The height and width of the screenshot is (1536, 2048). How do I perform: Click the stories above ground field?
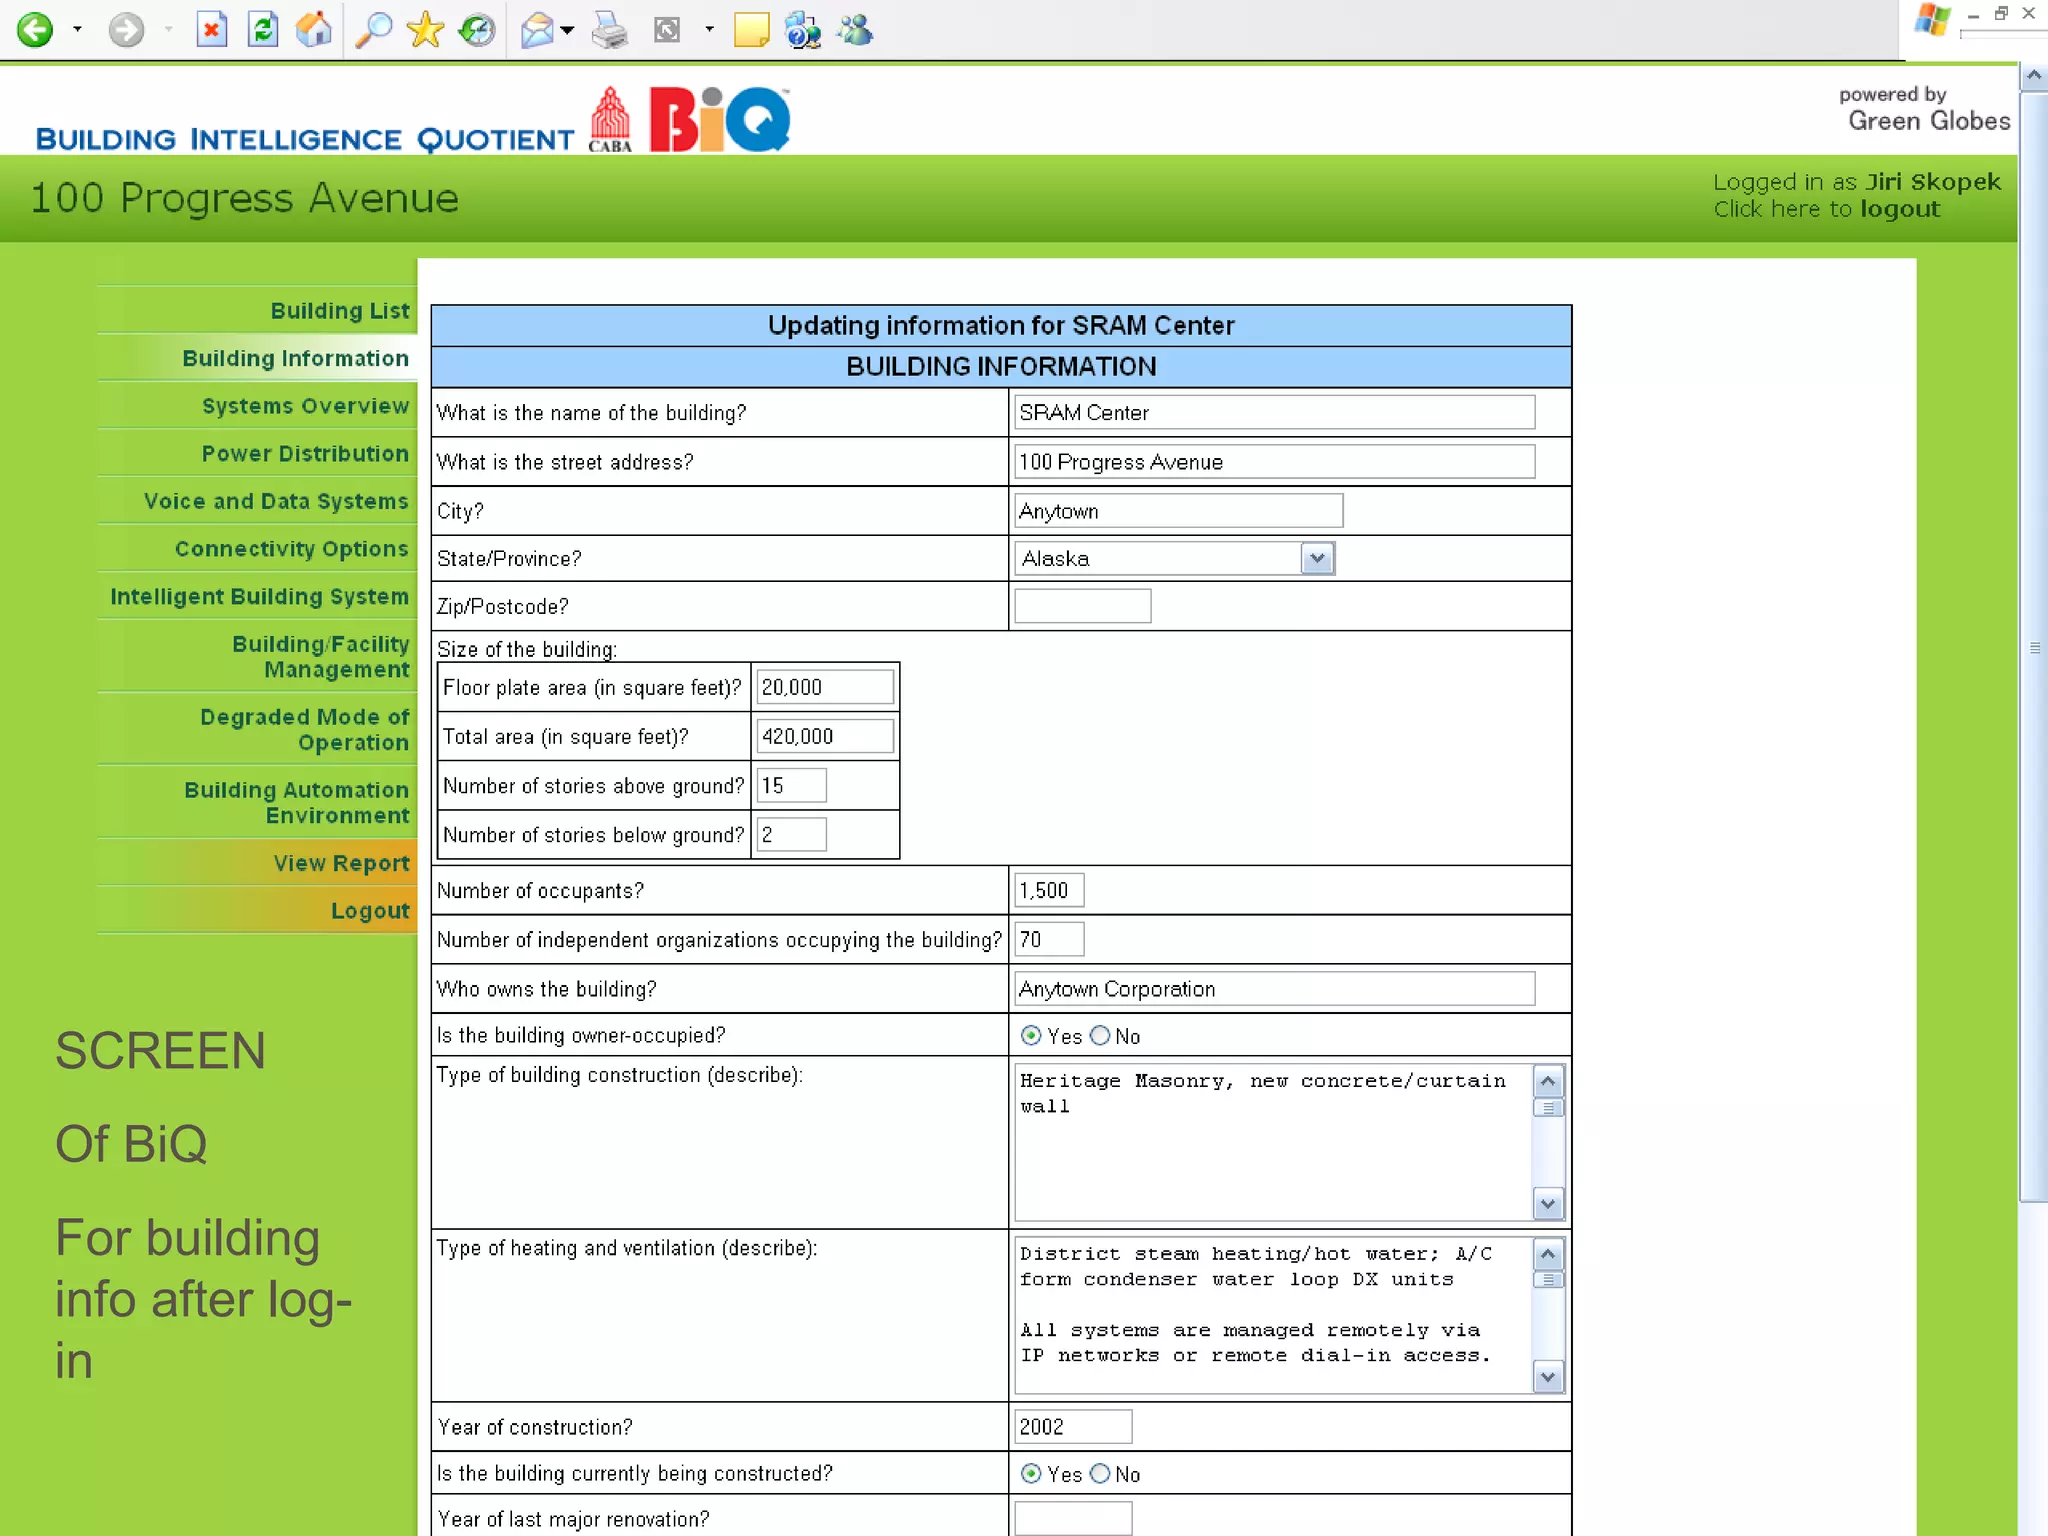click(x=792, y=786)
